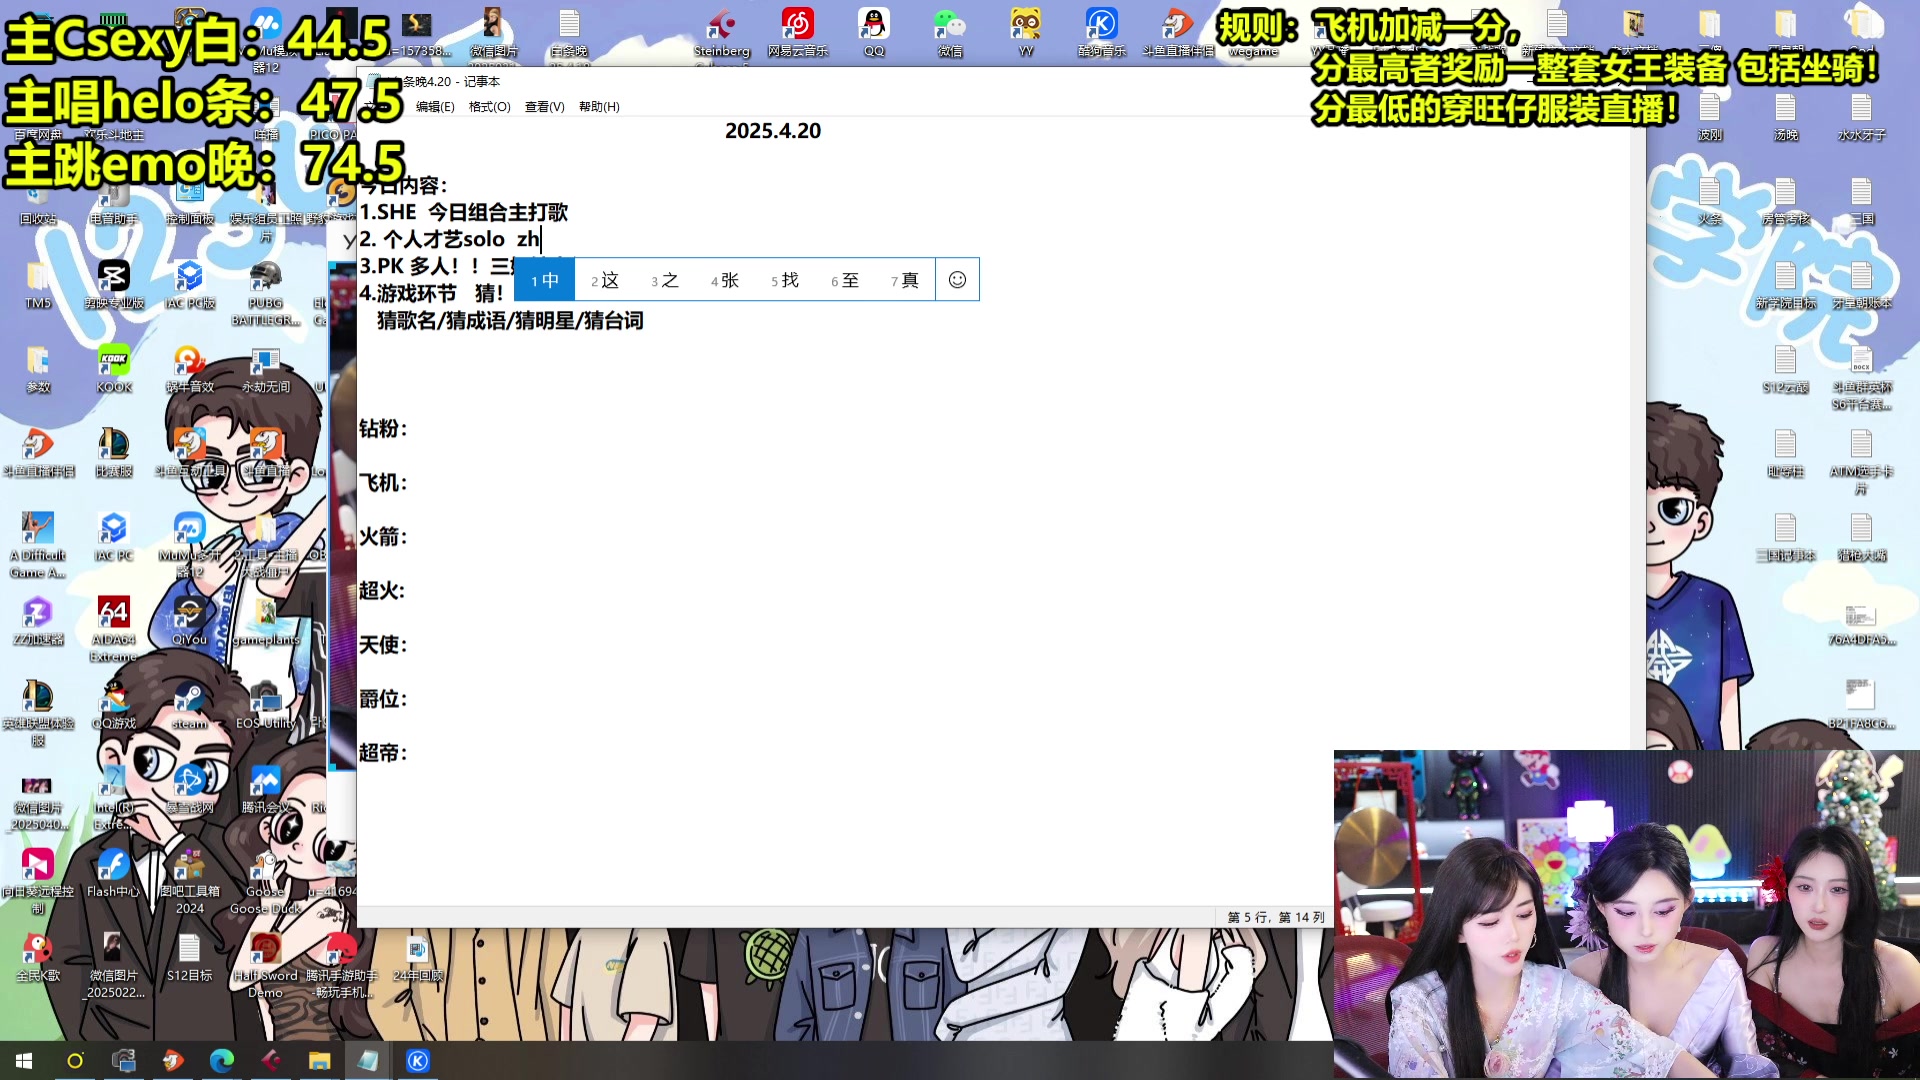This screenshot has width=1920, height=1080.
Task: Select the green KOOK desktop icon
Action: tap(114, 369)
